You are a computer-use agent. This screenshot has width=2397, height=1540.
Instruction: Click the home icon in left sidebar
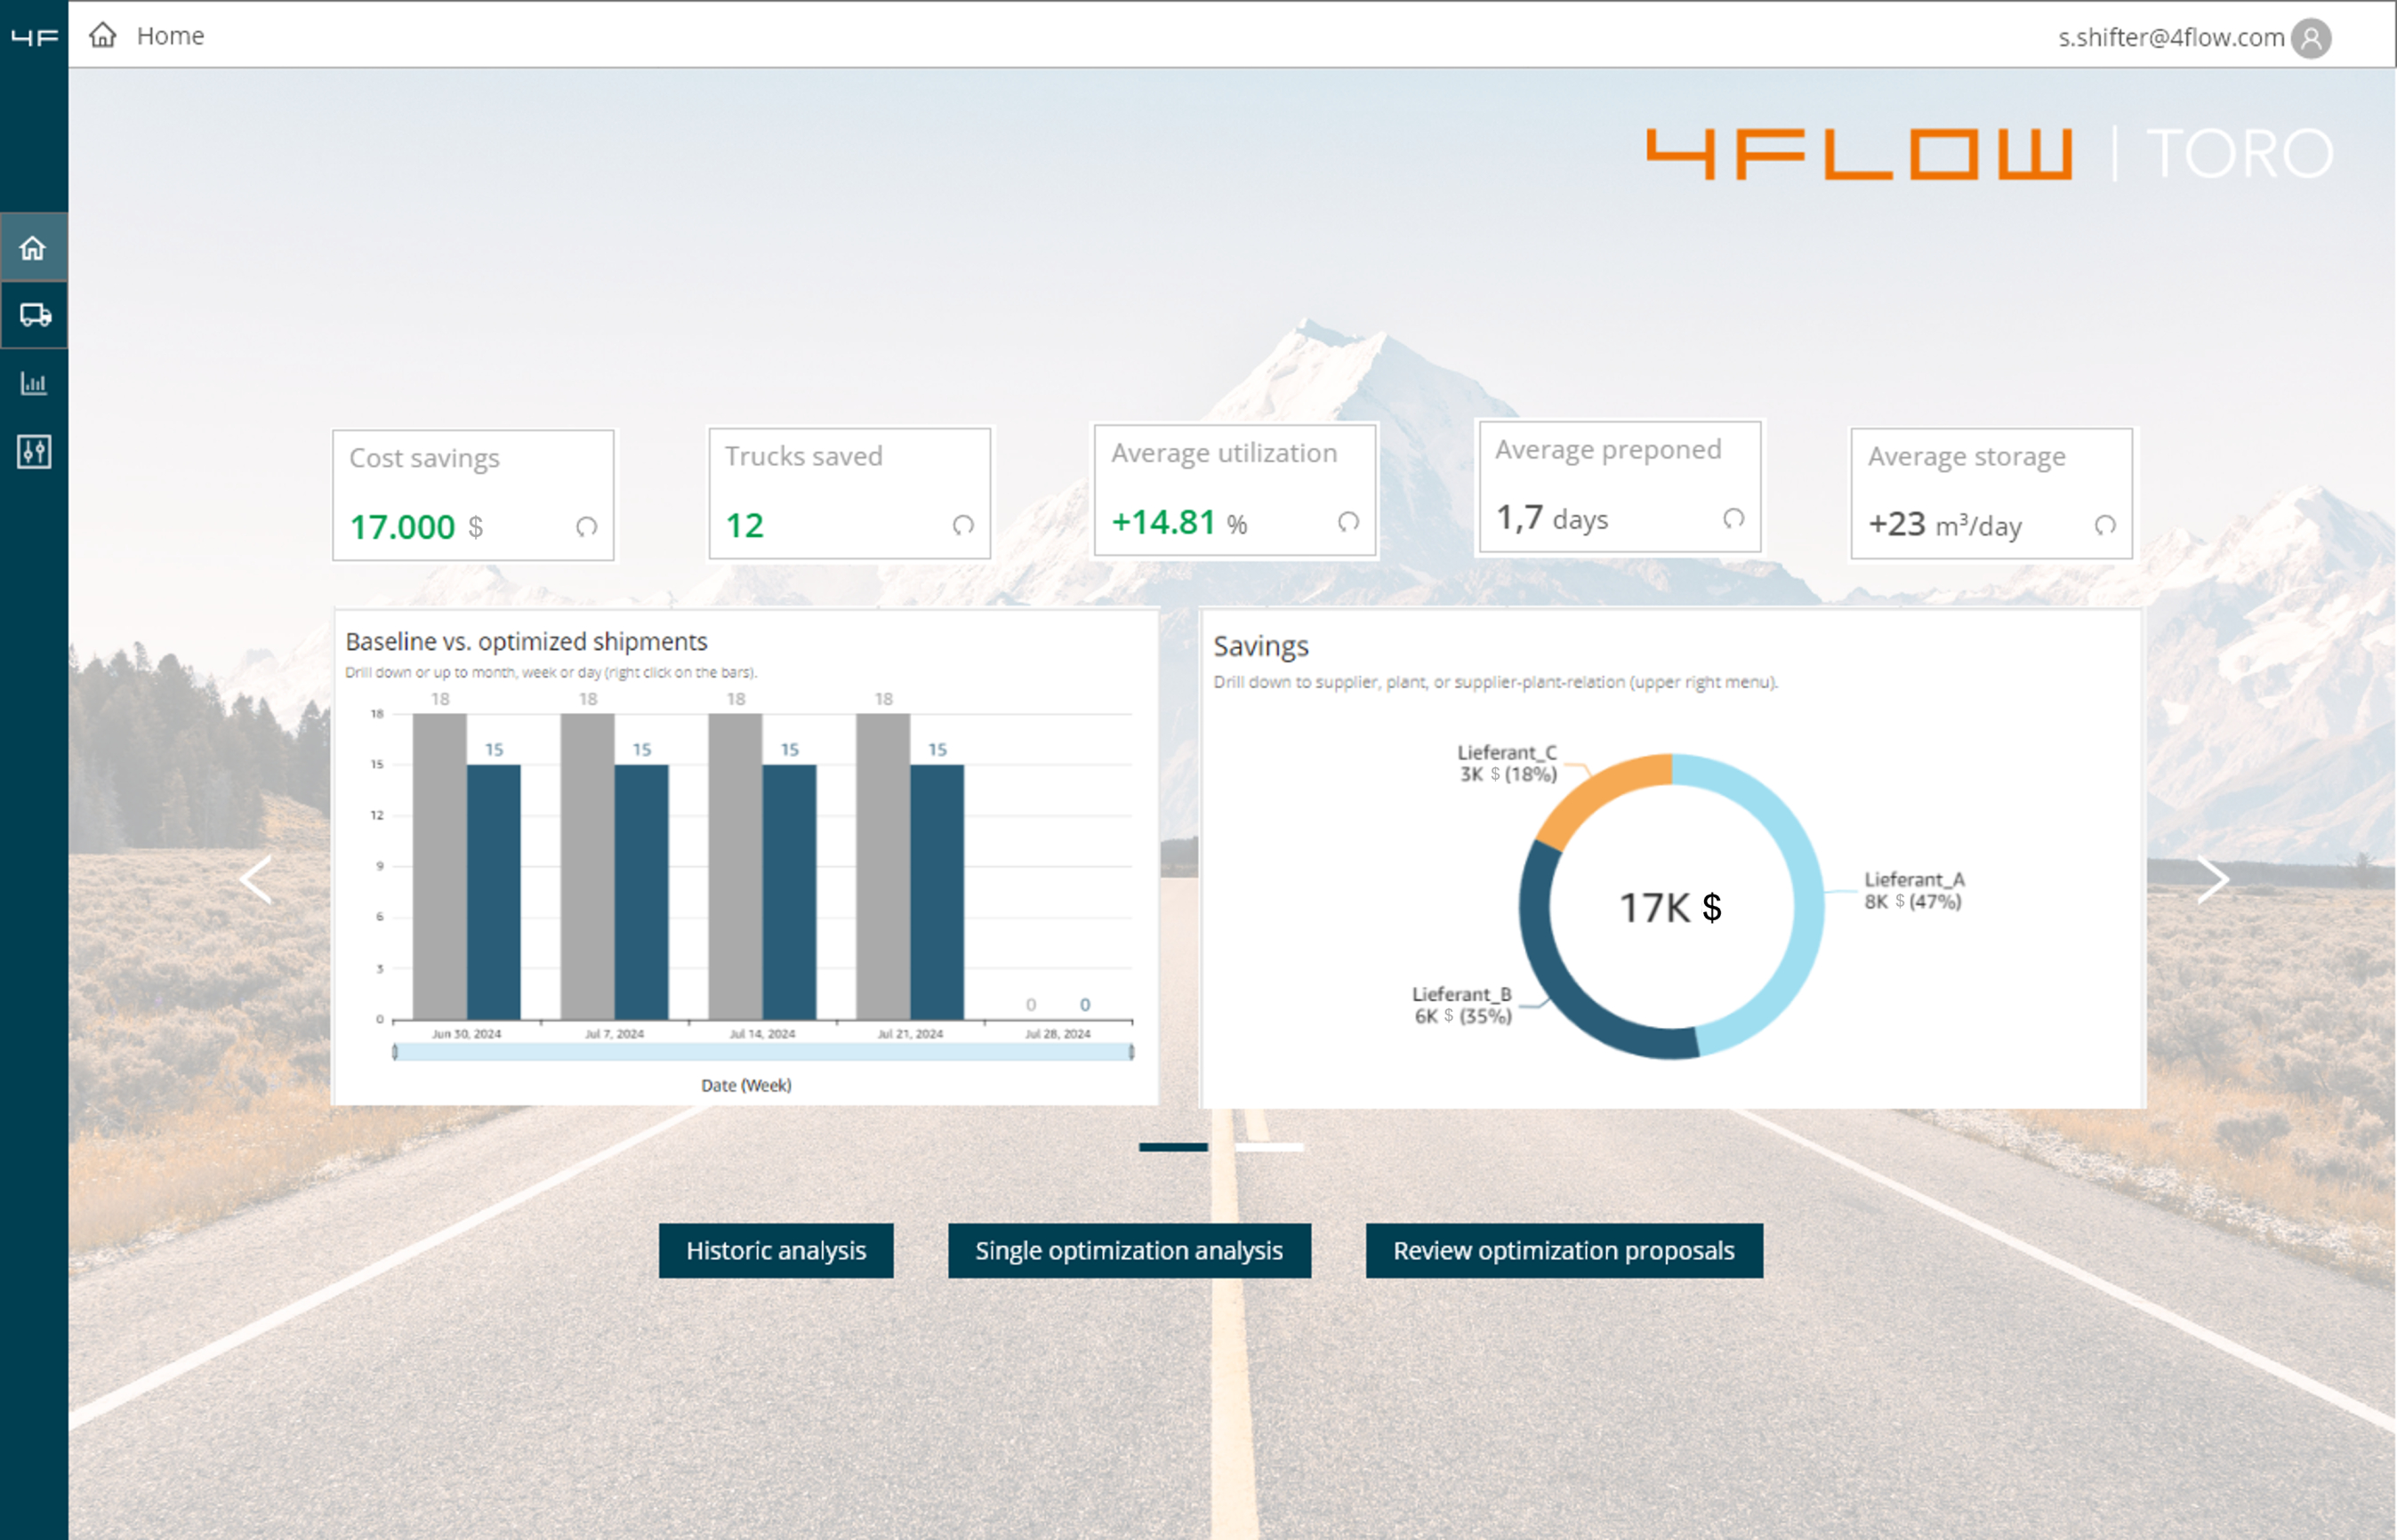pyautogui.click(x=33, y=247)
